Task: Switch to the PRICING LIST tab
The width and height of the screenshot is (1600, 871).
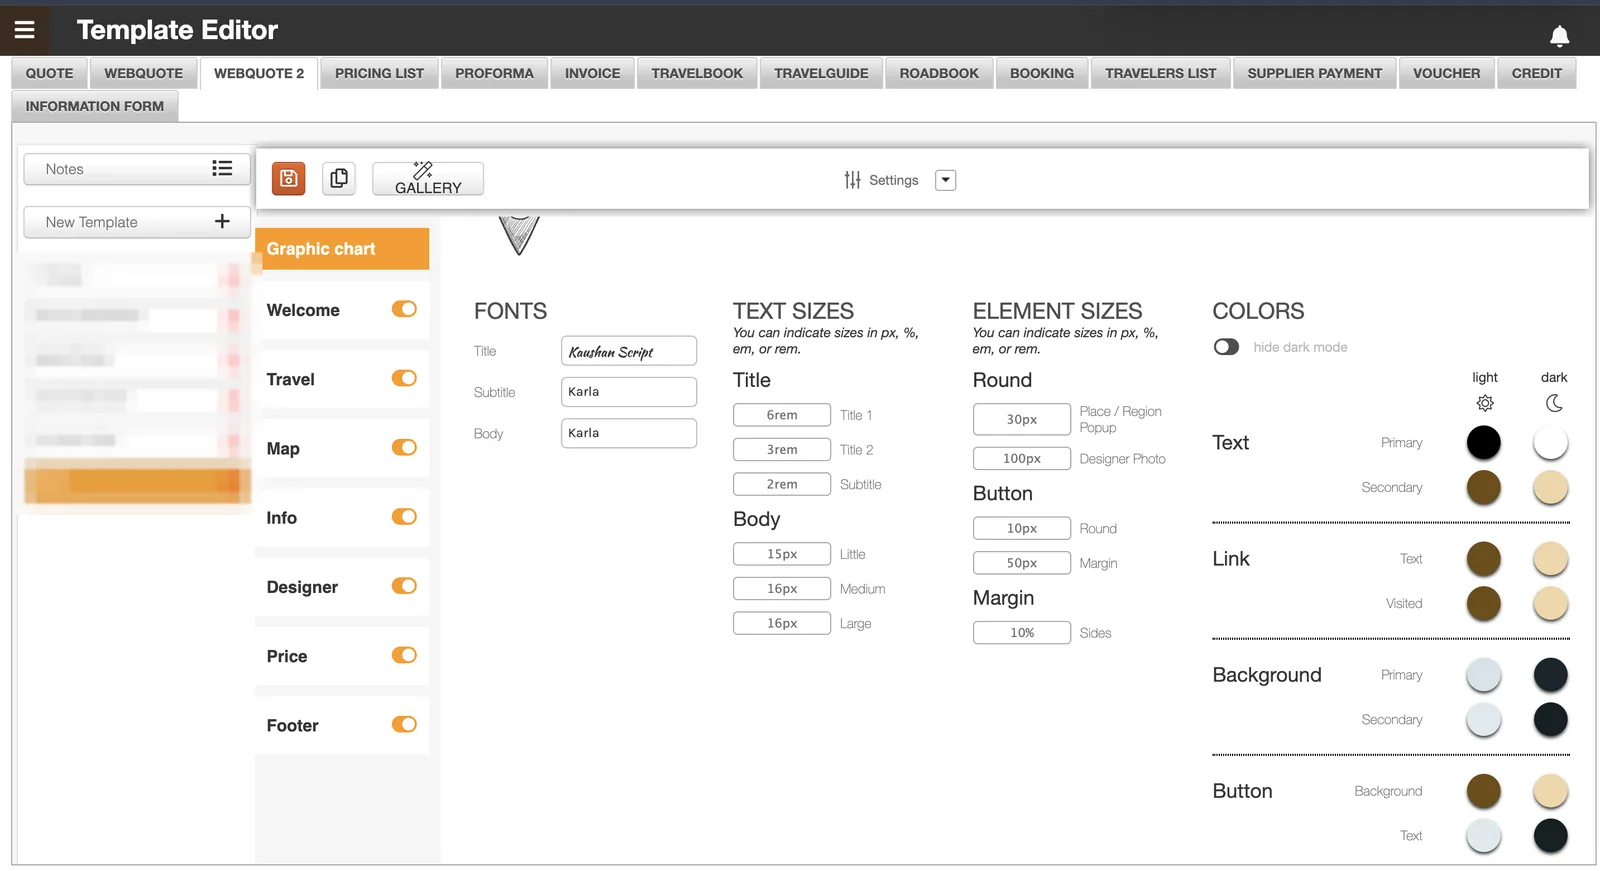Action: pos(379,73)
